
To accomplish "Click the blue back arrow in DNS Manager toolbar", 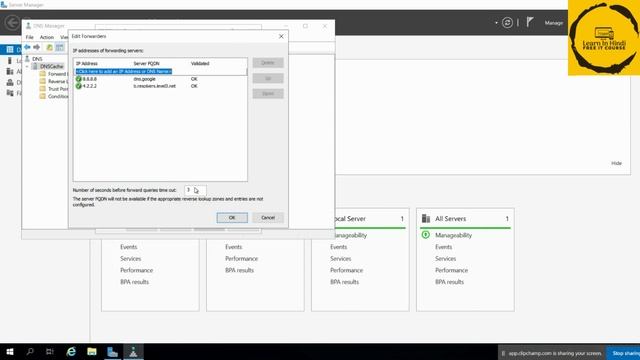I will [27, 47].
